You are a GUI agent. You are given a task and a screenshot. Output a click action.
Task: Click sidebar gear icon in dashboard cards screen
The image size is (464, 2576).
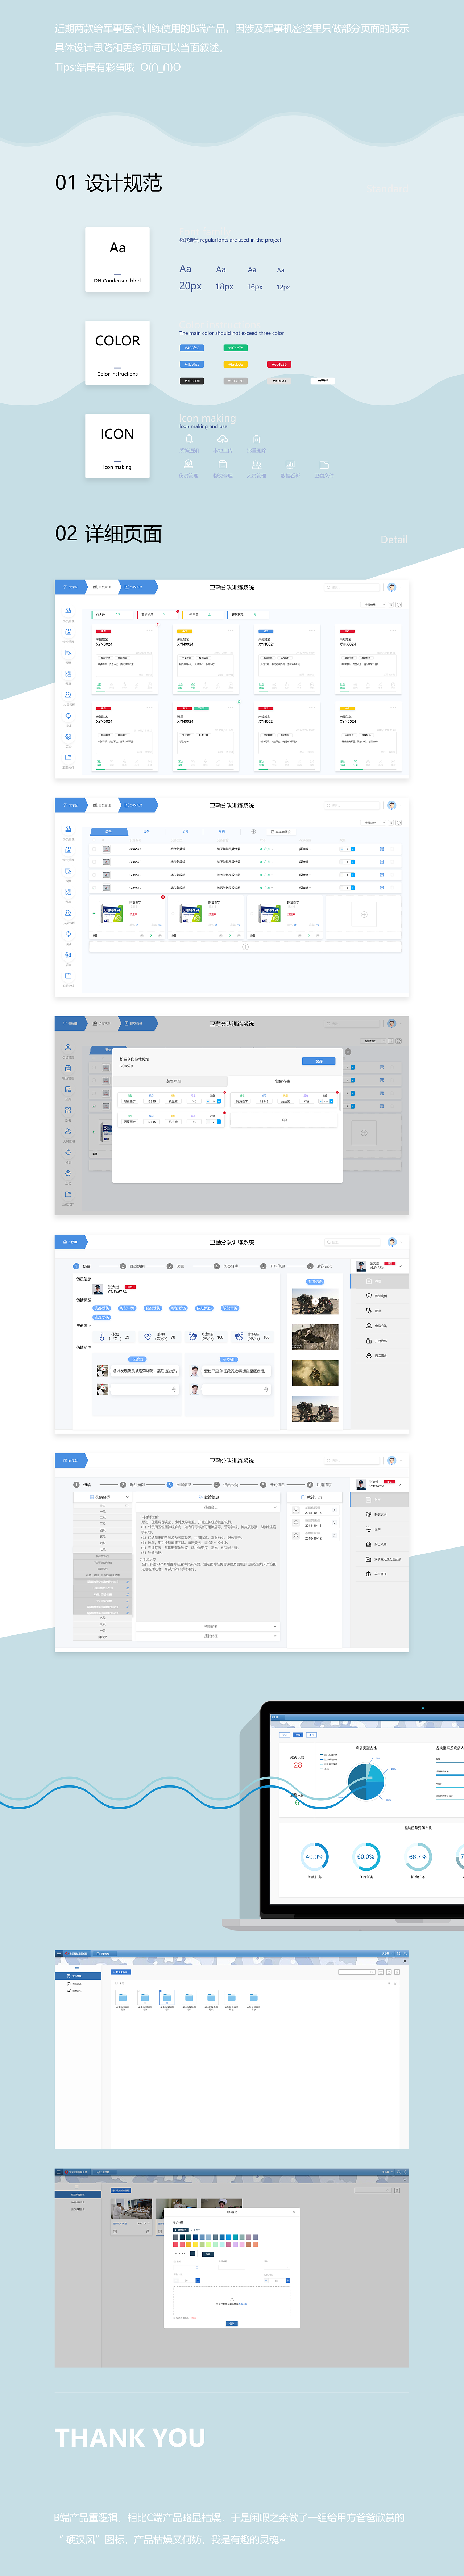pos(68,737)
